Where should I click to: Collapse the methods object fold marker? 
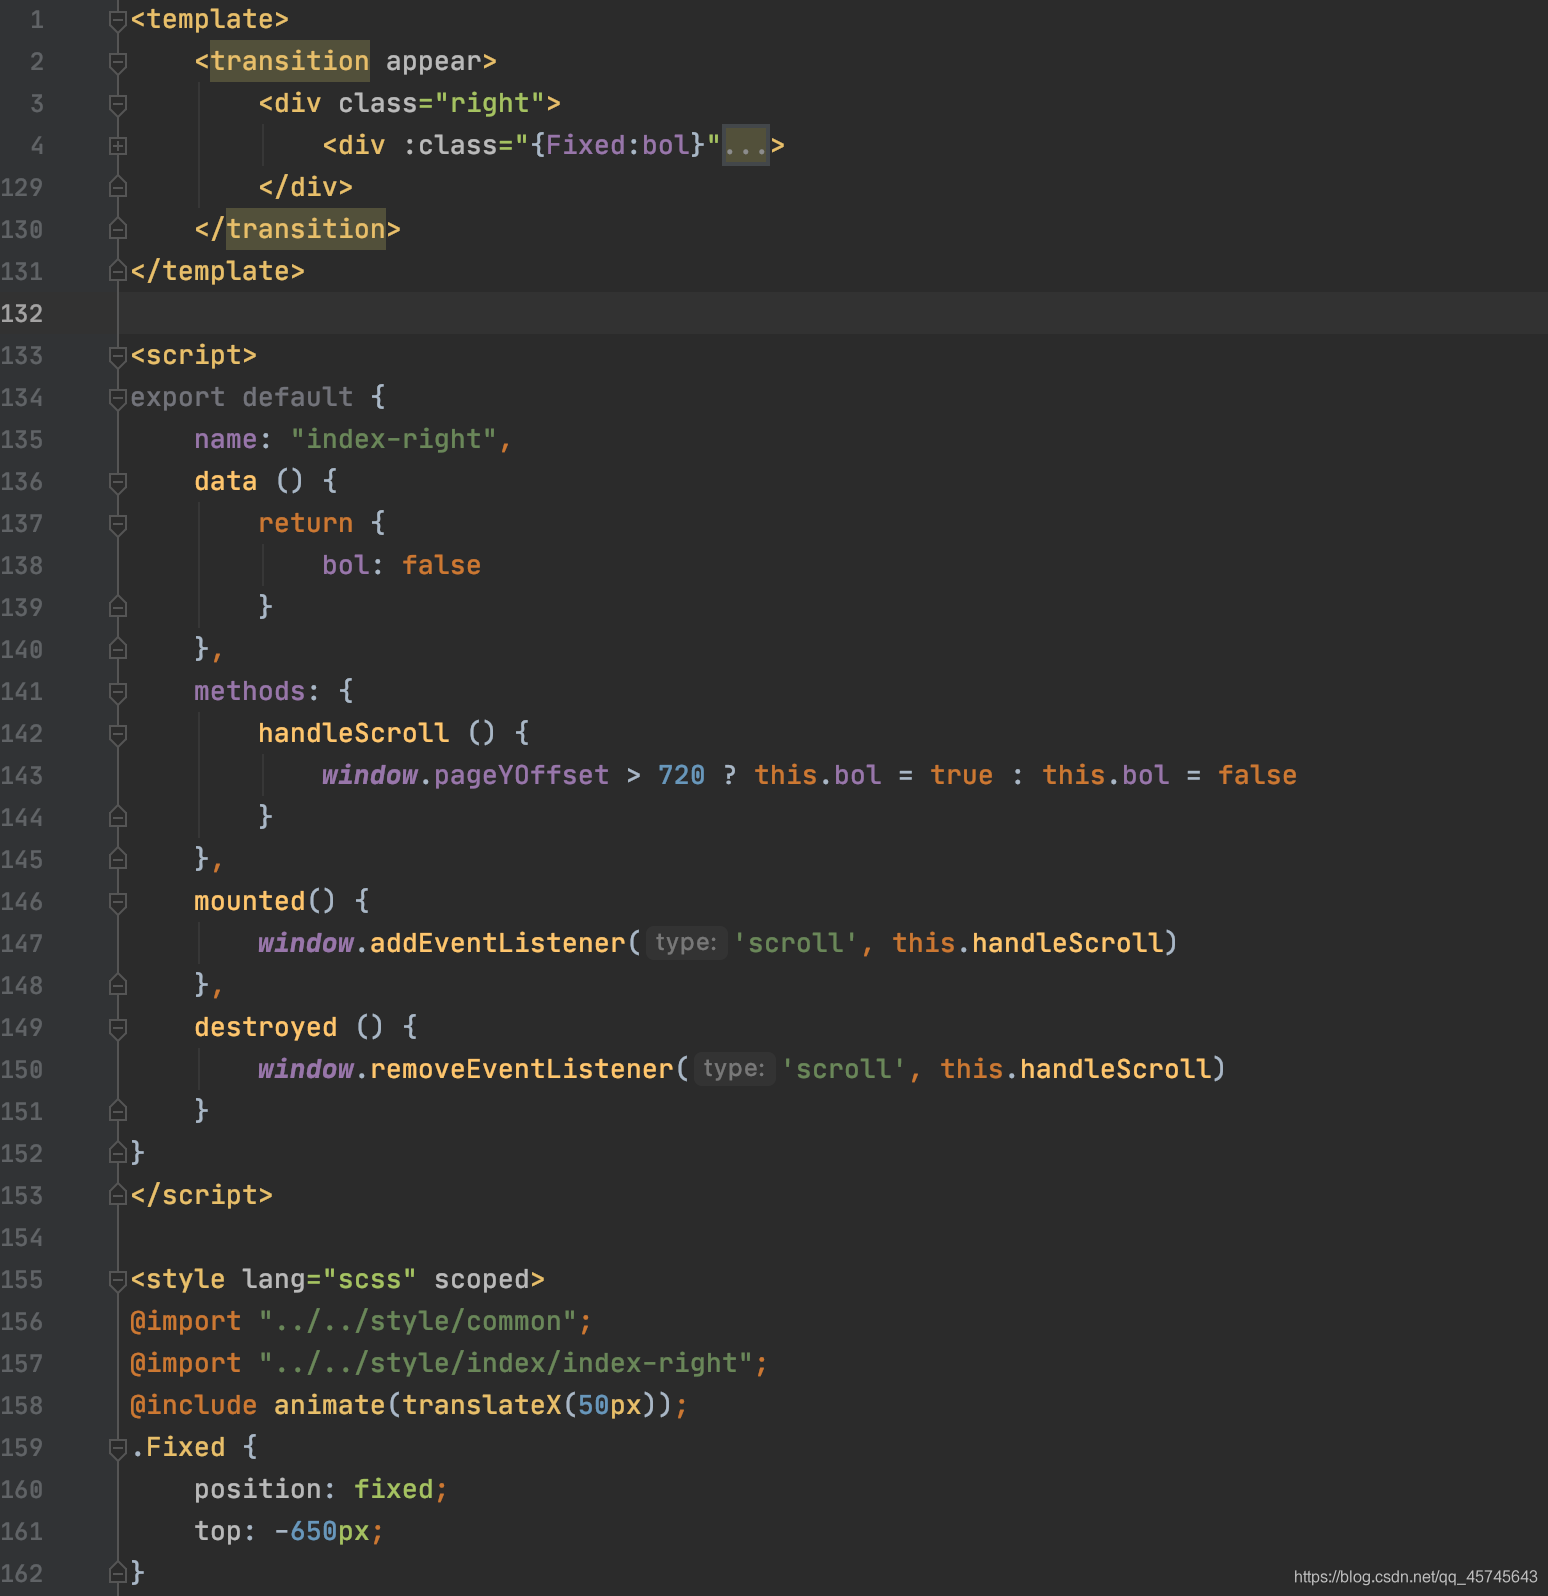pyautogui.click(x=117, y=692)
